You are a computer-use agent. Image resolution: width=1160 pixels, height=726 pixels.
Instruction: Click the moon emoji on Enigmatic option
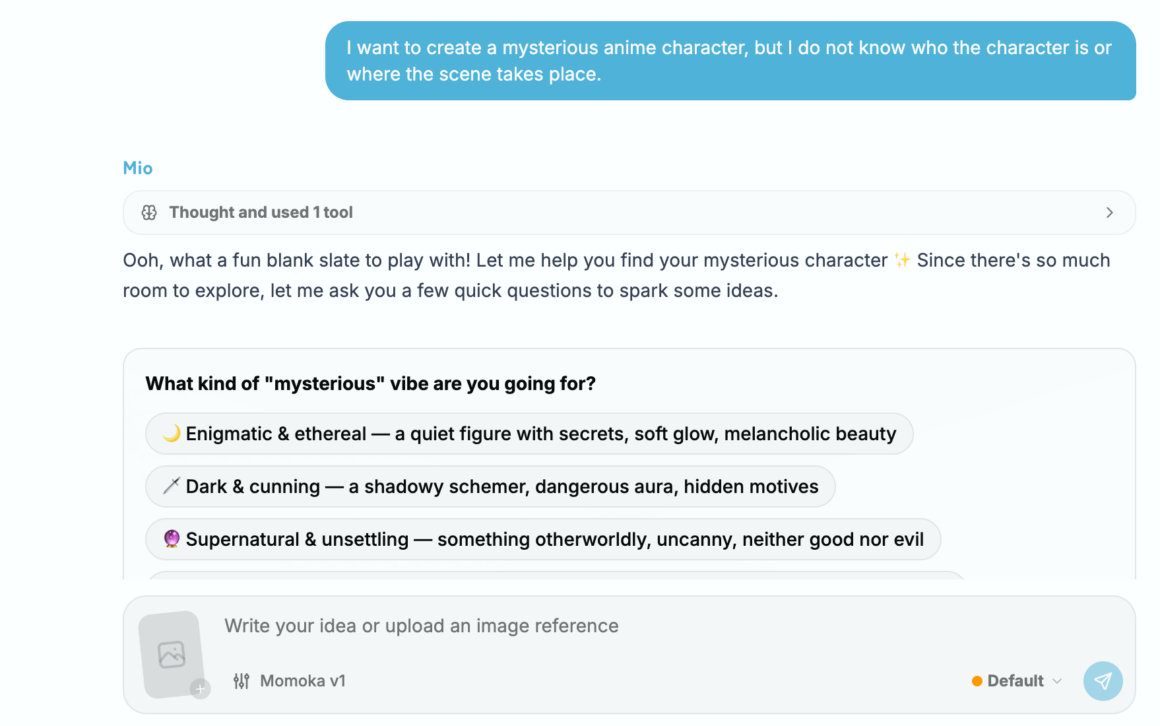172,433
